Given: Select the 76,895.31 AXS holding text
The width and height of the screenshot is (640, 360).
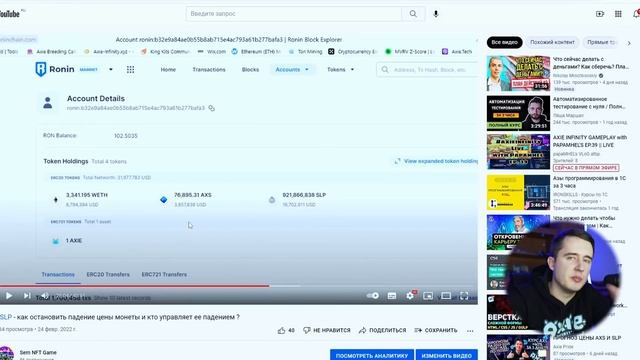Looking at the screenshot, I should (193, 195).
